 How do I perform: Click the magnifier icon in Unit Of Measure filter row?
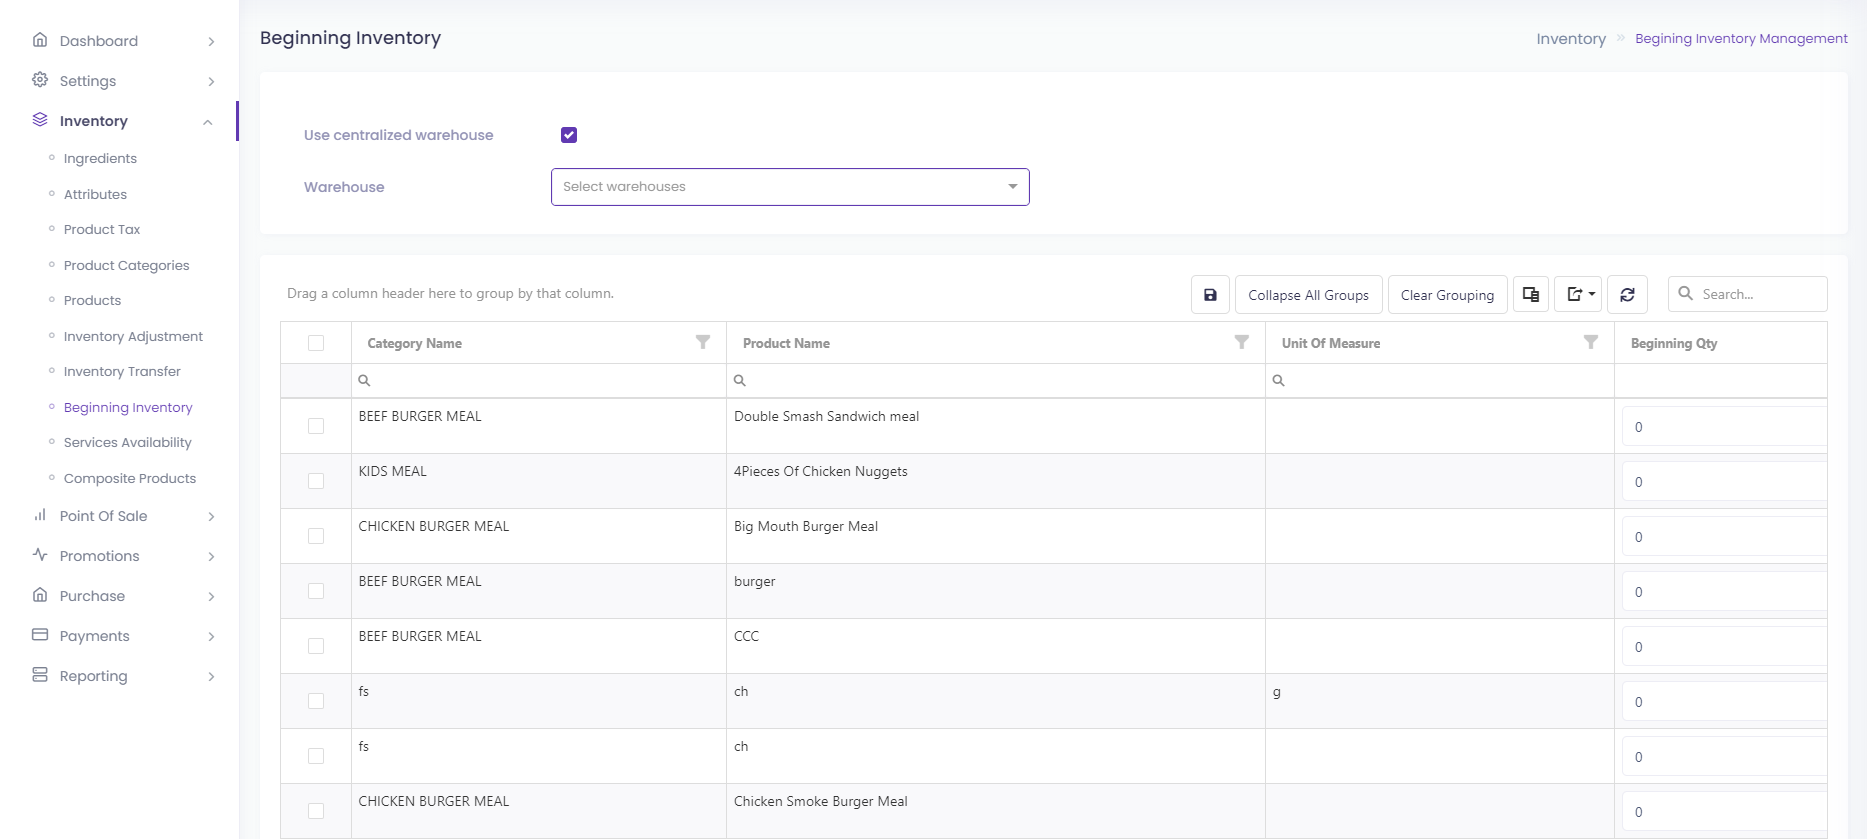(1279, 380)
